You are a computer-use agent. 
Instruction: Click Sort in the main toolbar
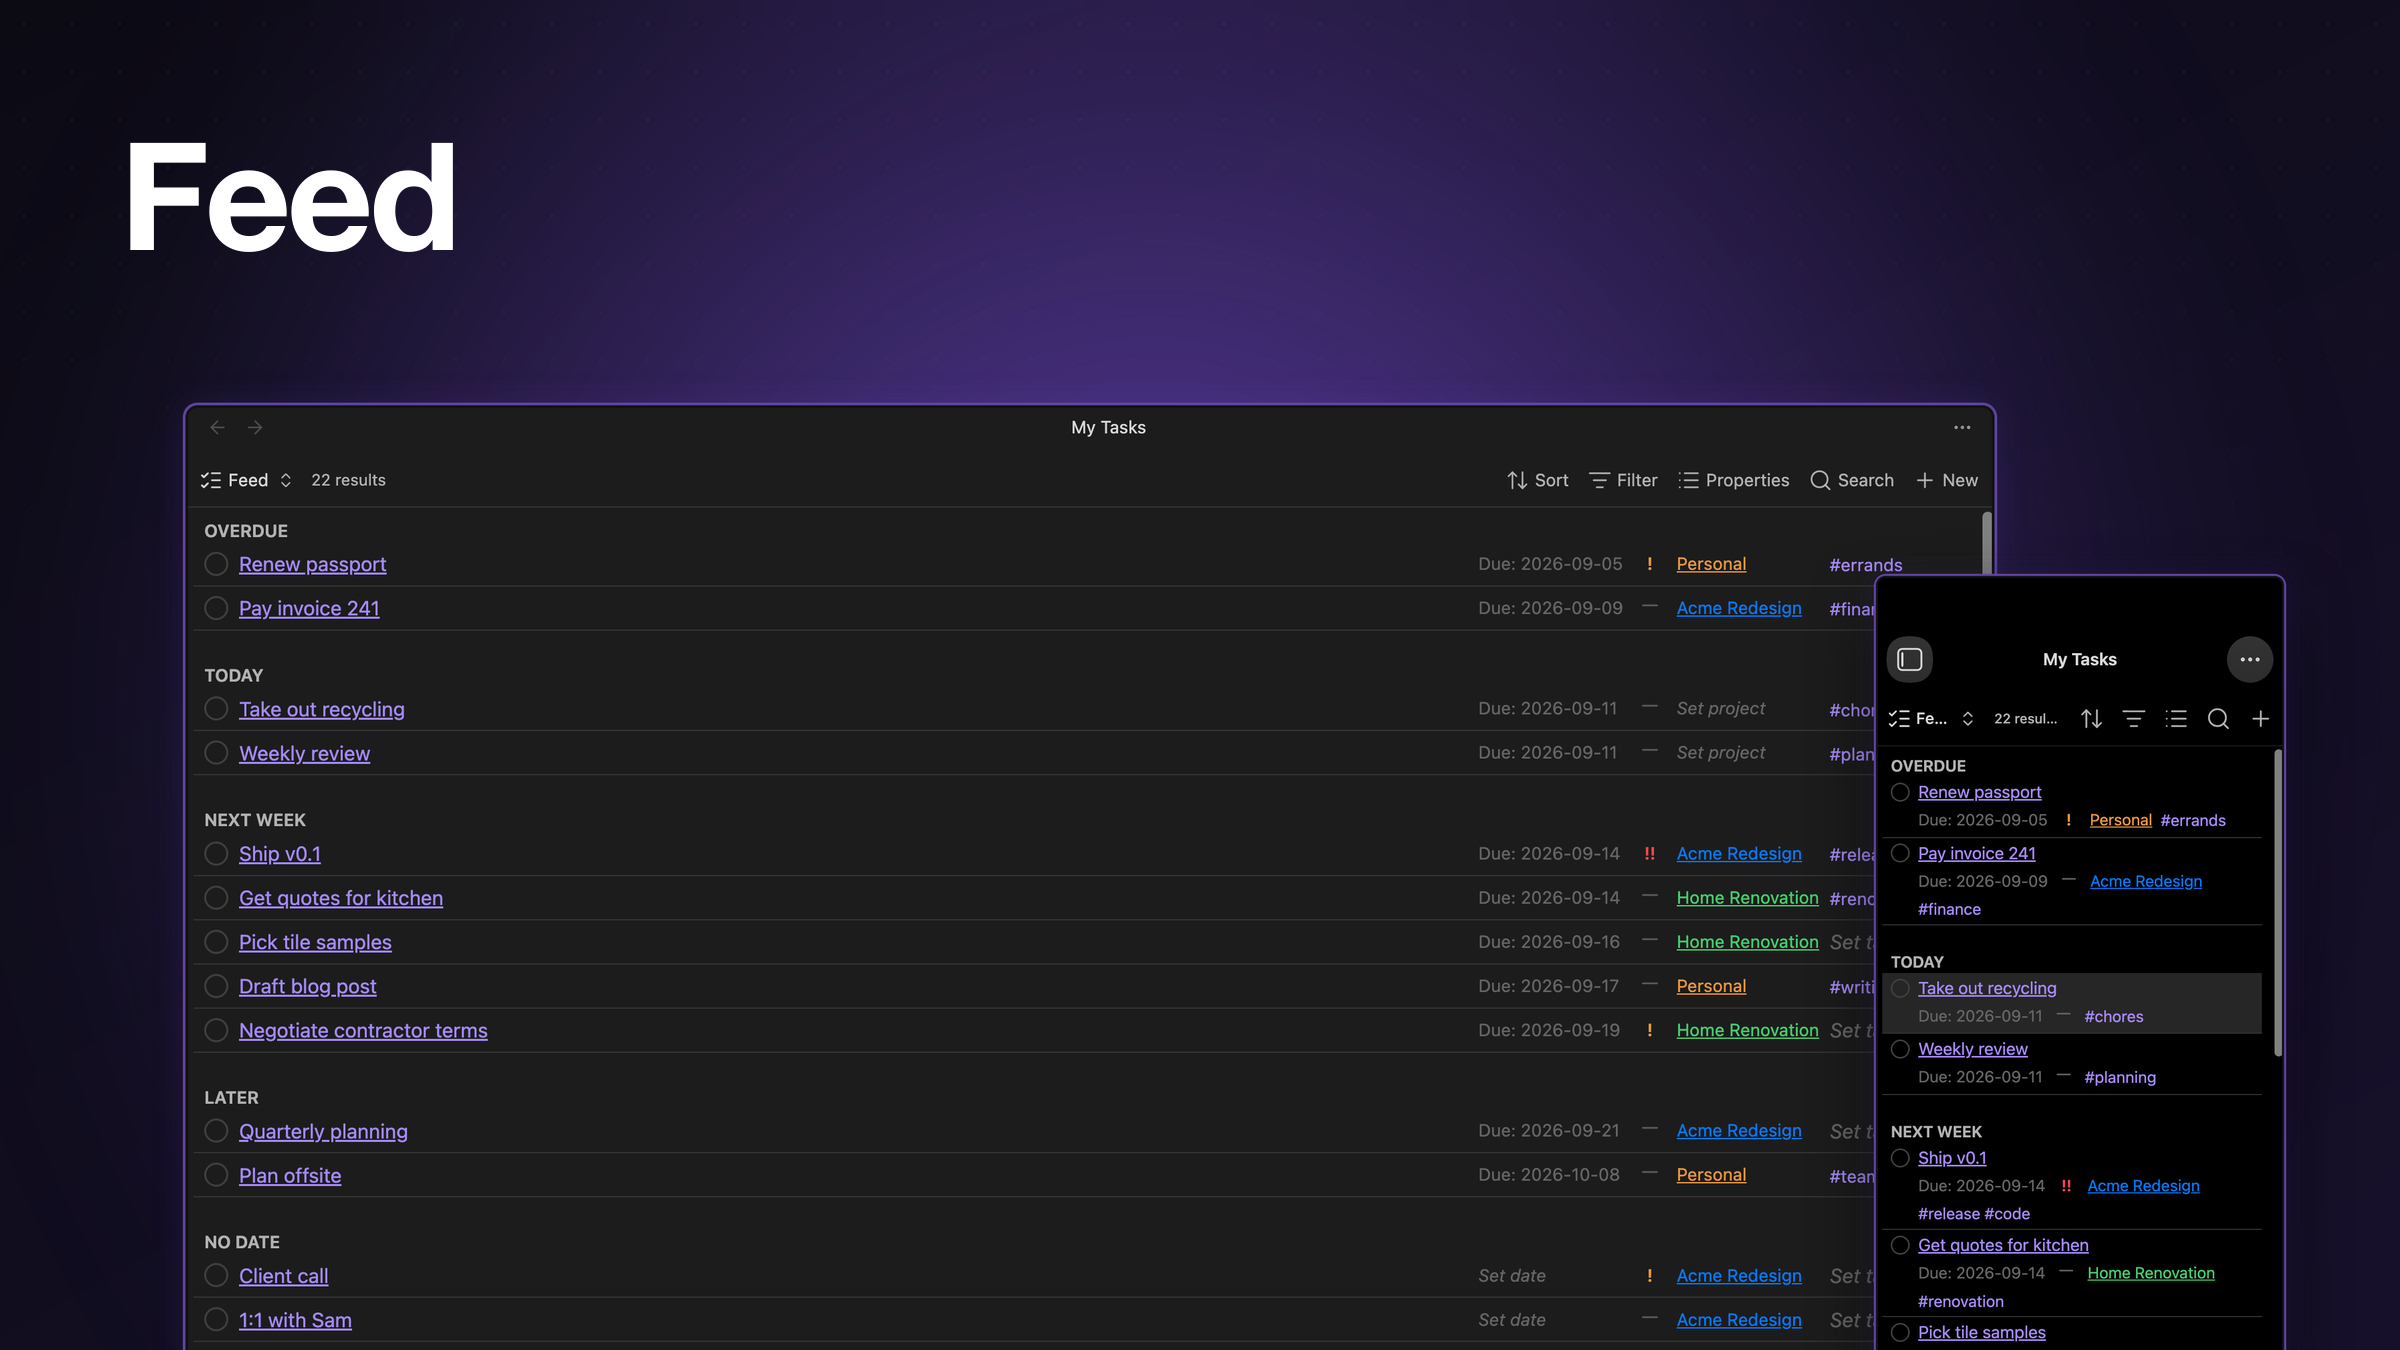pyautogui.click(x=1537, y=480)
